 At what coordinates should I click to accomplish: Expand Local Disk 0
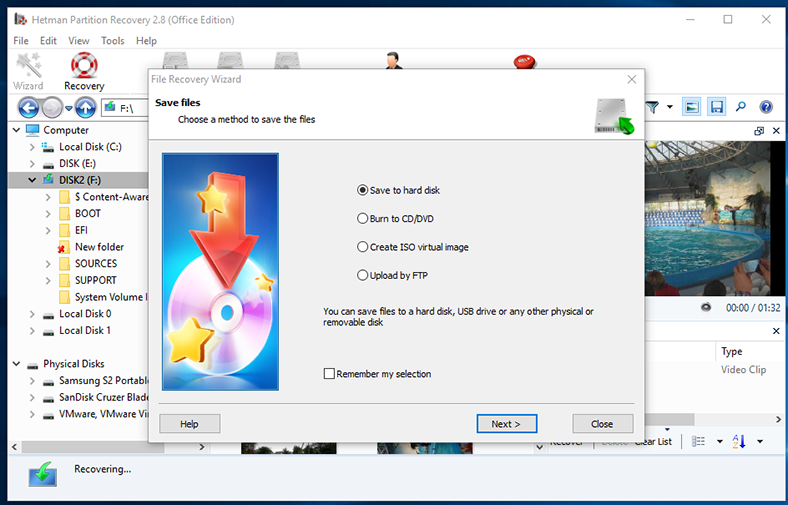pos(32,314)
